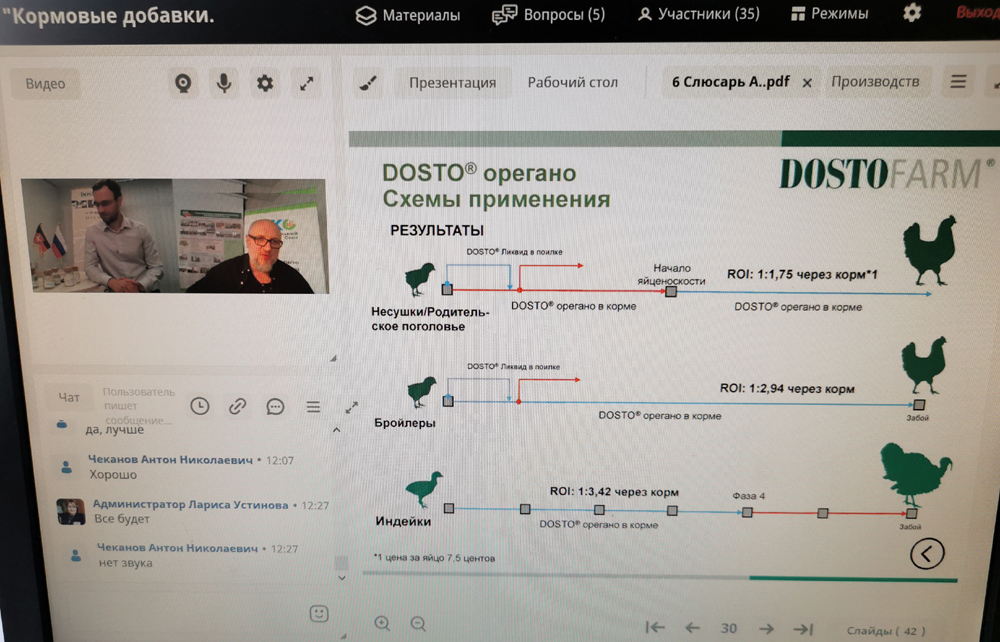Viewport: 1000px width, 642px height.
Task: Click Чеканов Антон Николаевич at 12:27
Action: coord(177,548)
